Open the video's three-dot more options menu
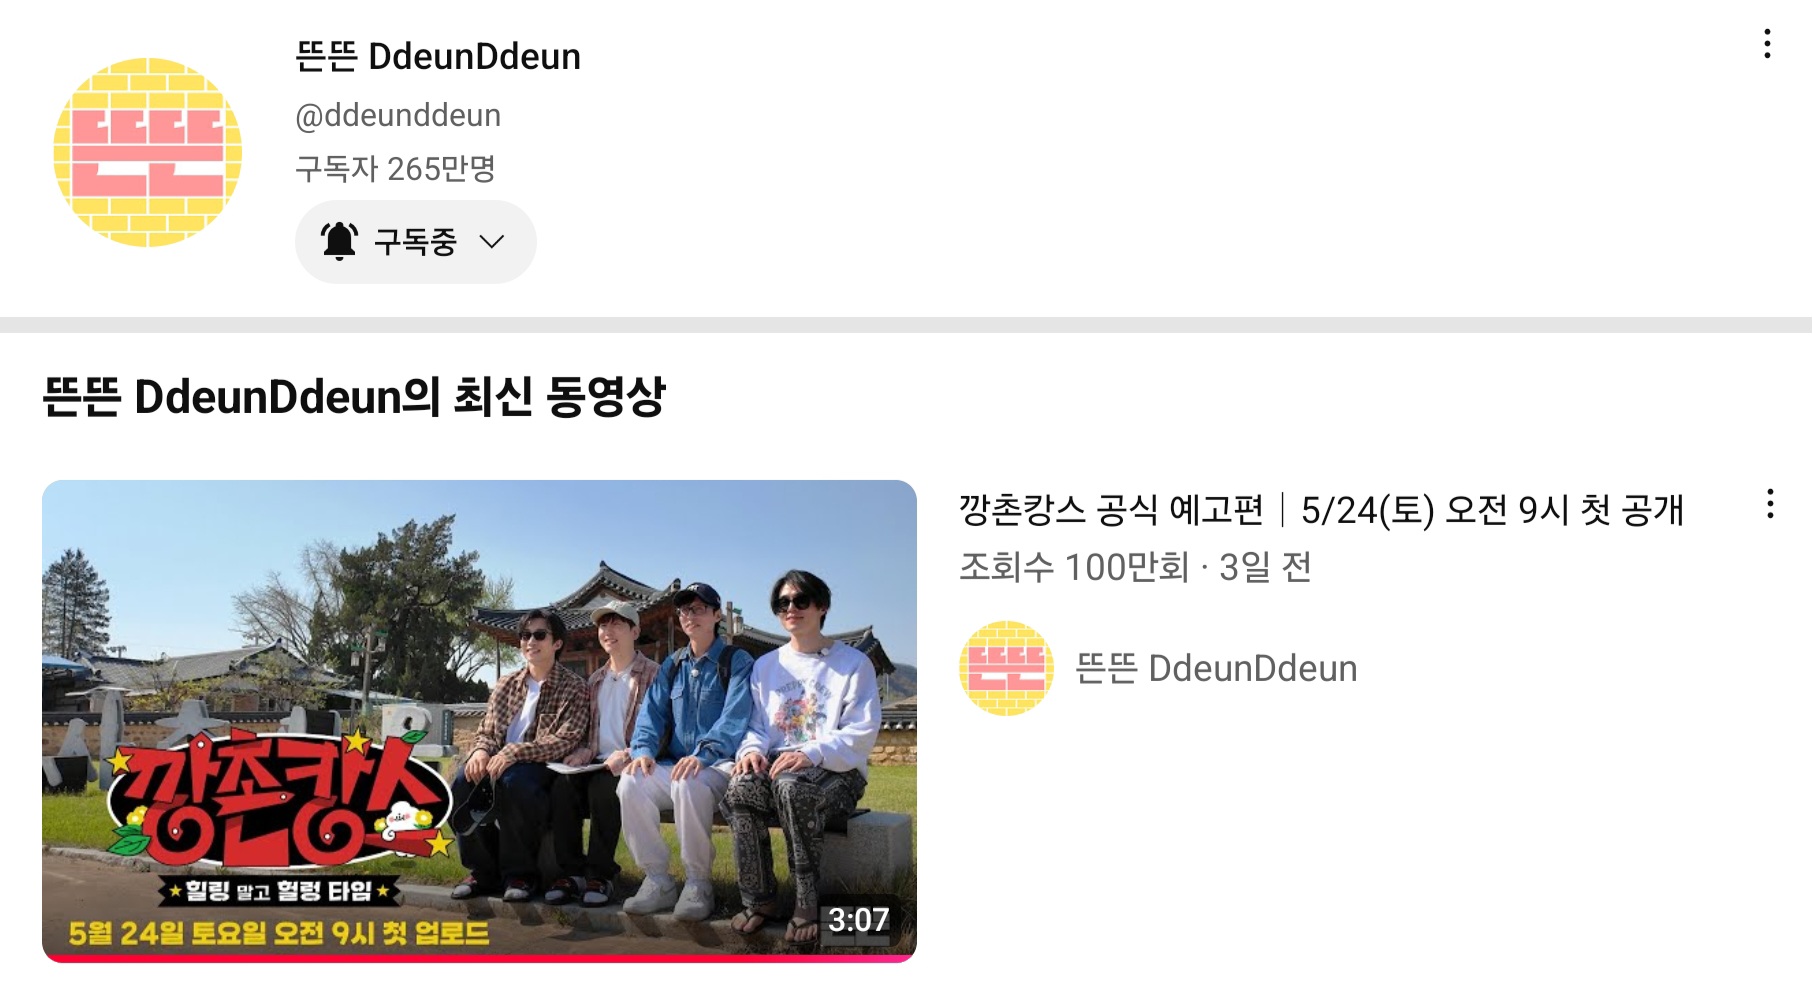The height and width of the screenshot is (982, 1812). [1770, 504]
